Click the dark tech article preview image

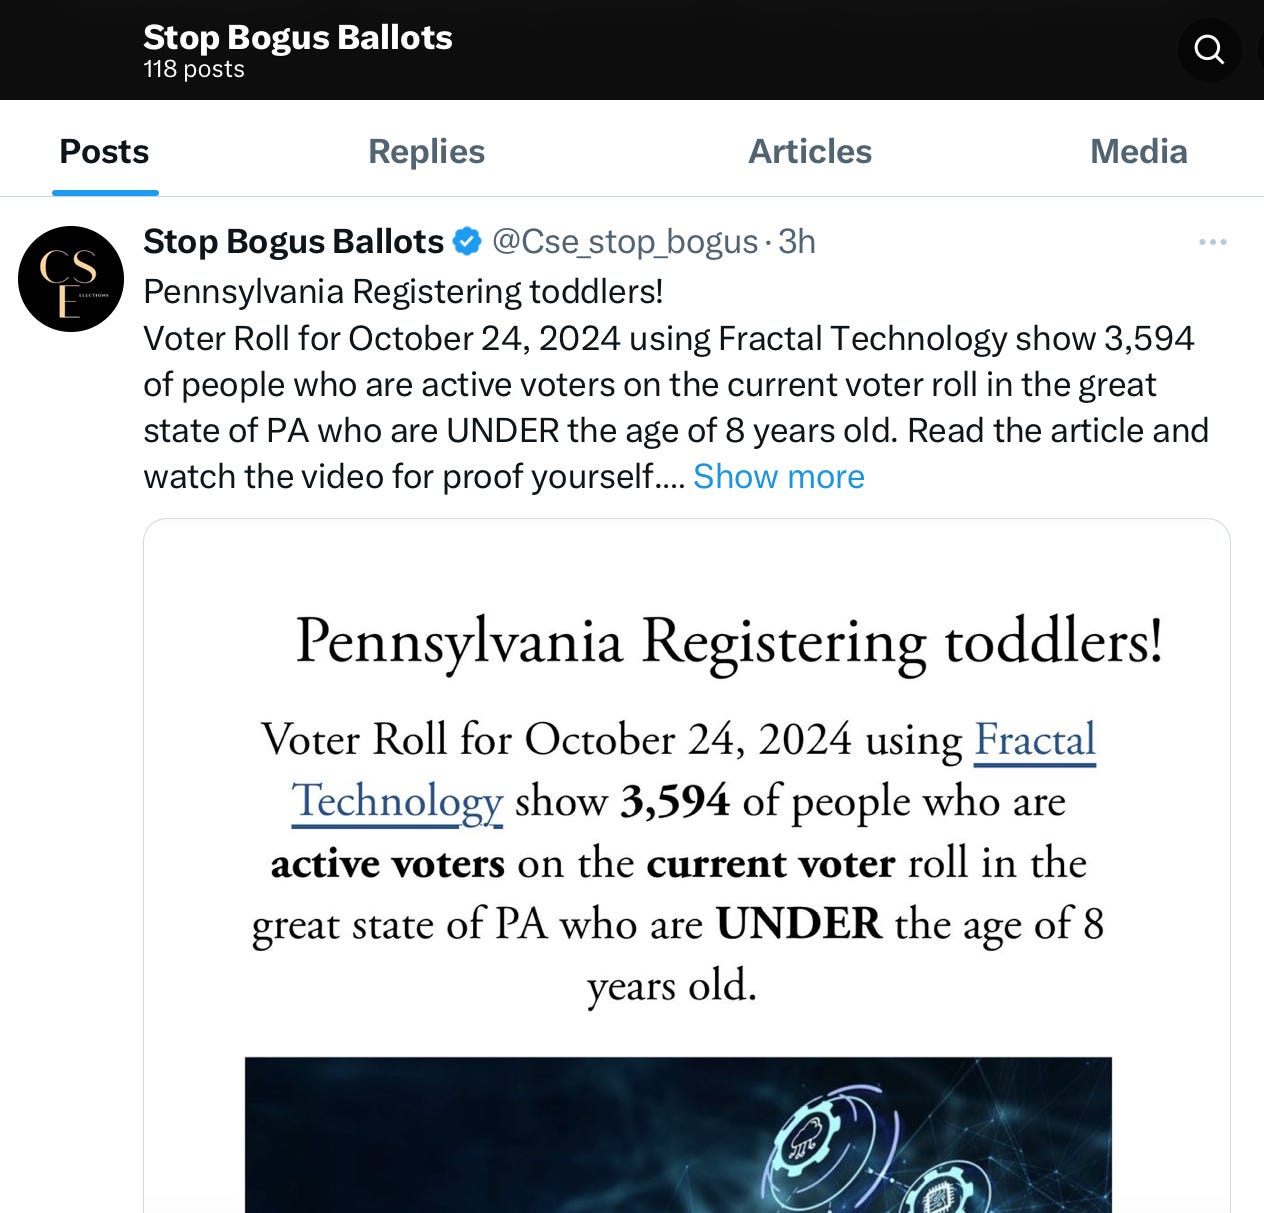click(x=678, y=1135)
